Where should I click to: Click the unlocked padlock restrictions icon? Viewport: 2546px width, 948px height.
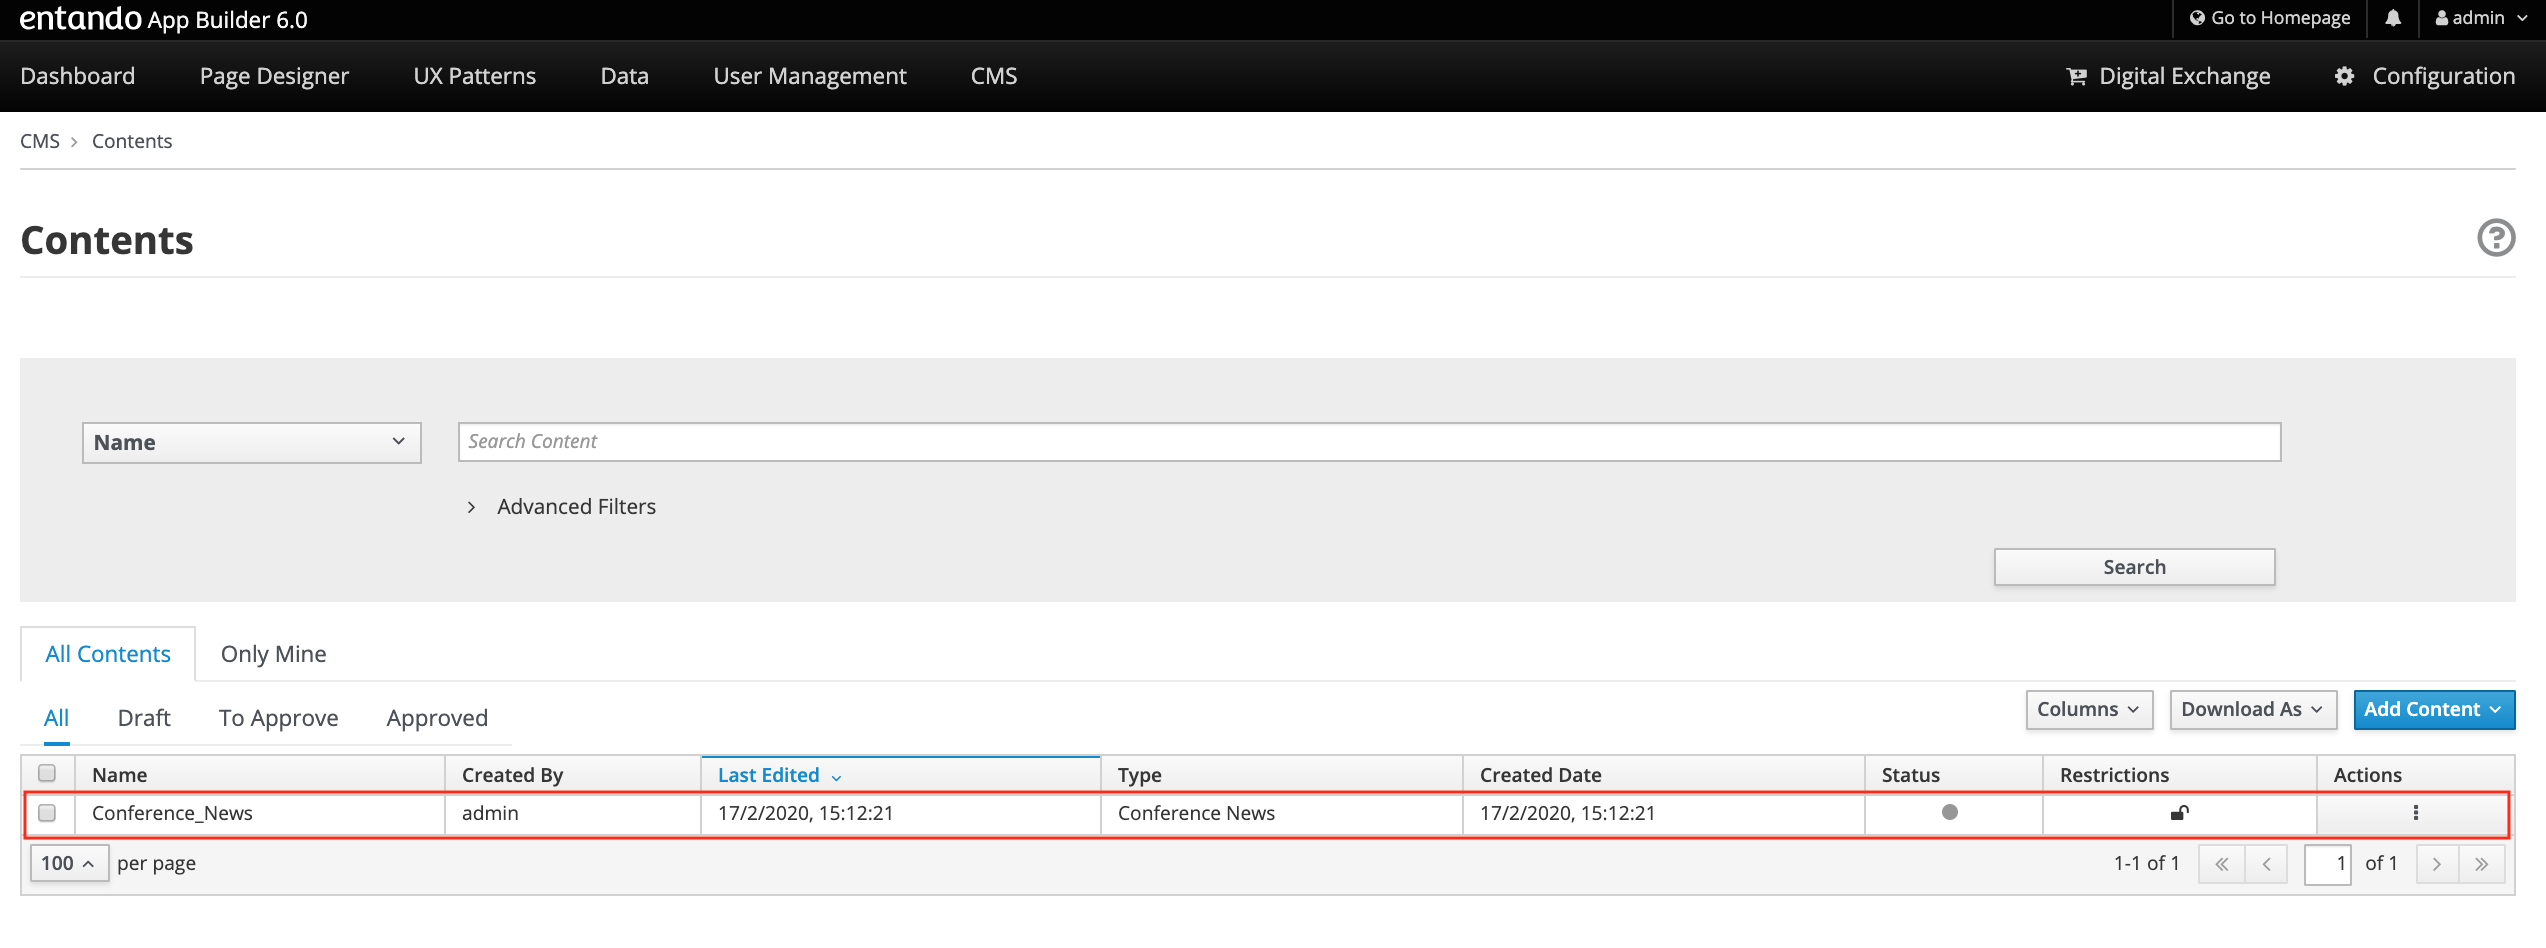[x=2179, y=813]
